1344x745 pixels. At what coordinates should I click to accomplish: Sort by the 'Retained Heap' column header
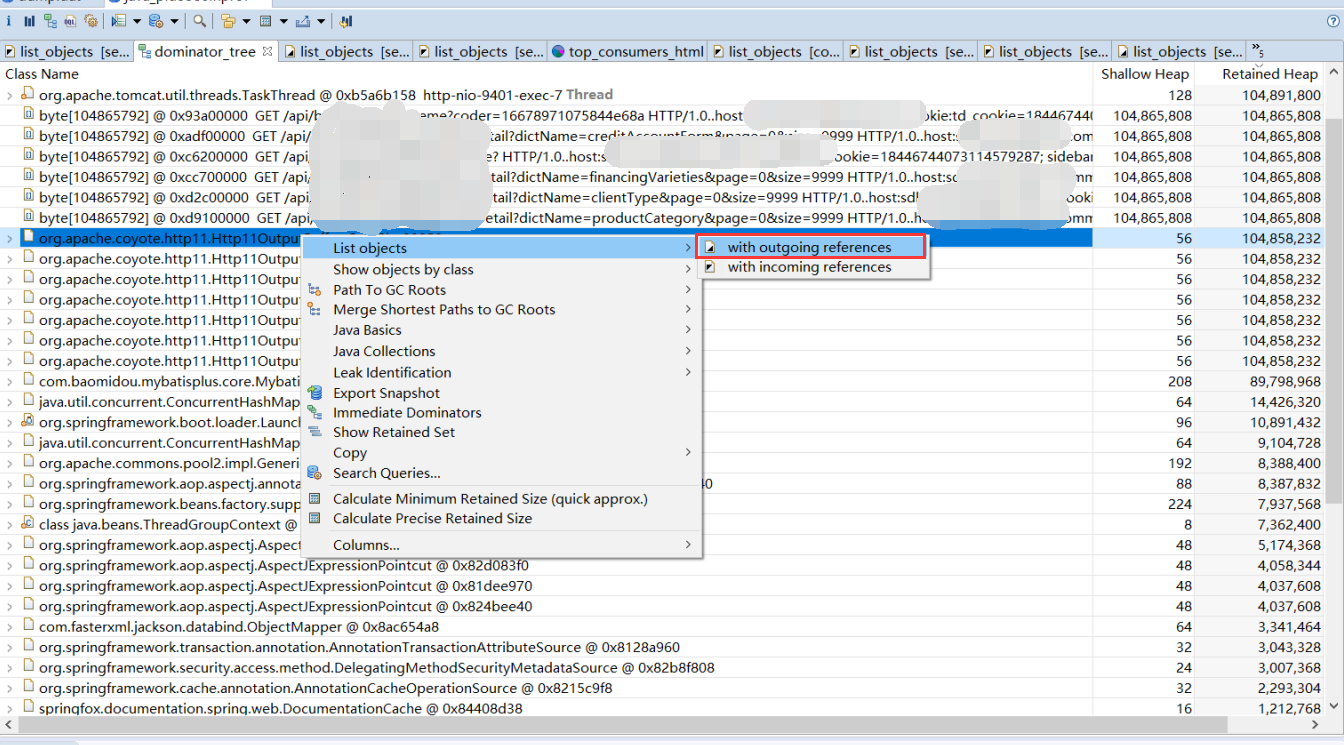pos(1260,74)
